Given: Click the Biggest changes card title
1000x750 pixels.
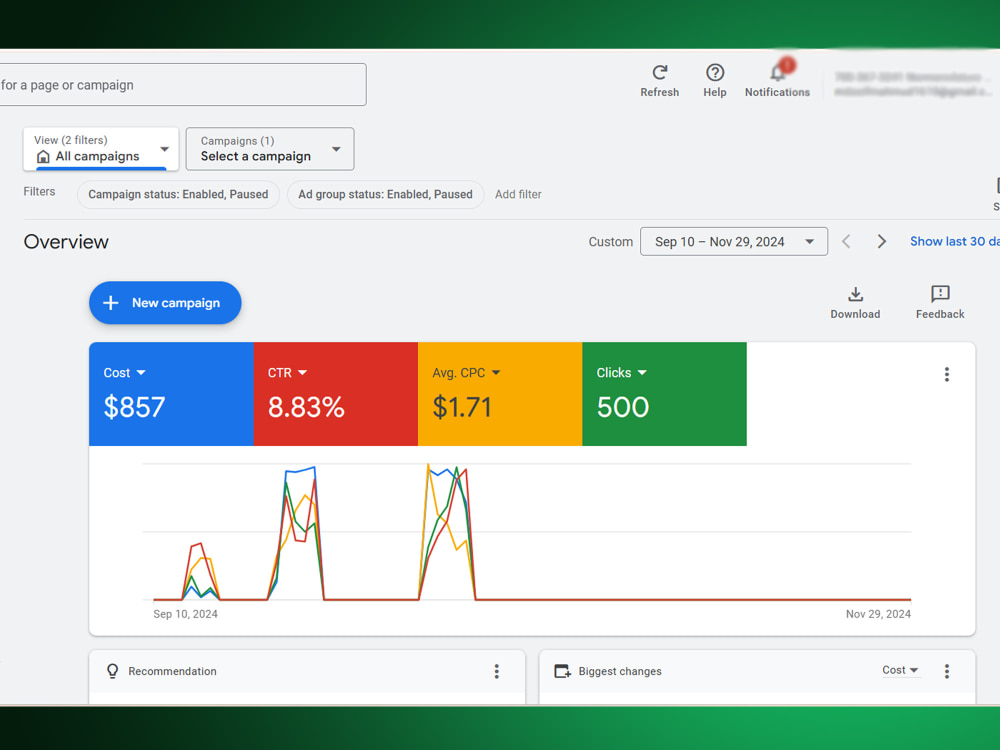Looking at the screenshot, I should click(x=620, y=671).
